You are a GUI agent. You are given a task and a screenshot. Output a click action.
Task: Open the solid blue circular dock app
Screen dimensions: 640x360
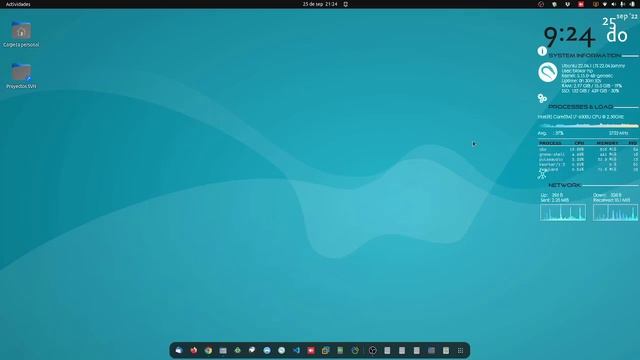(x=267, y=350)
